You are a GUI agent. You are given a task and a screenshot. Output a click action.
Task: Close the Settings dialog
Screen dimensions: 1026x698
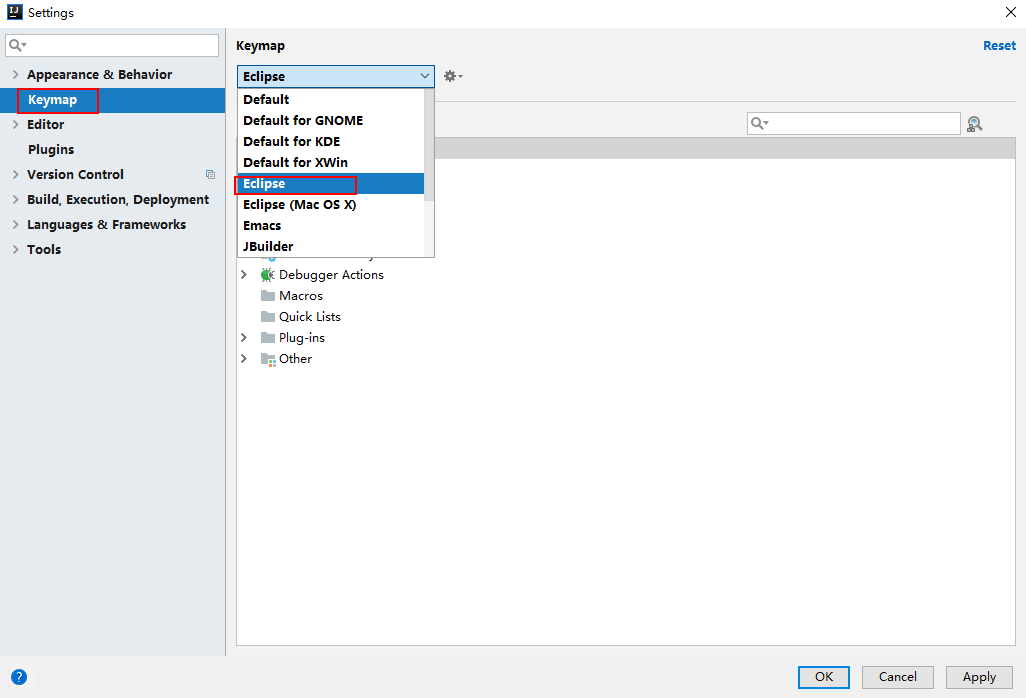point(1010,12)
